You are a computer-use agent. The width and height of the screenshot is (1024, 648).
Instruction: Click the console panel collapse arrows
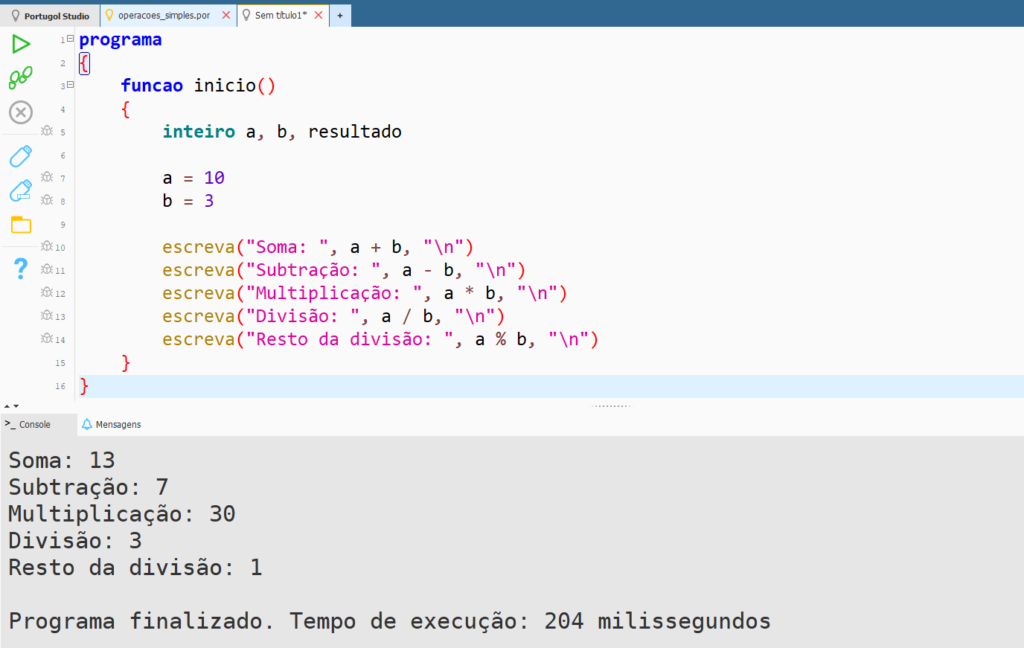tap(11, 406)
